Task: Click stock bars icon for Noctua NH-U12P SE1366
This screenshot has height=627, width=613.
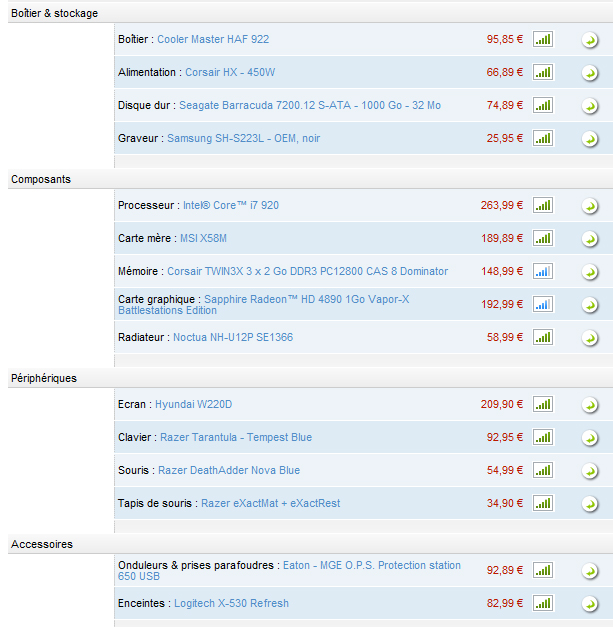Action: click(543, 337)
